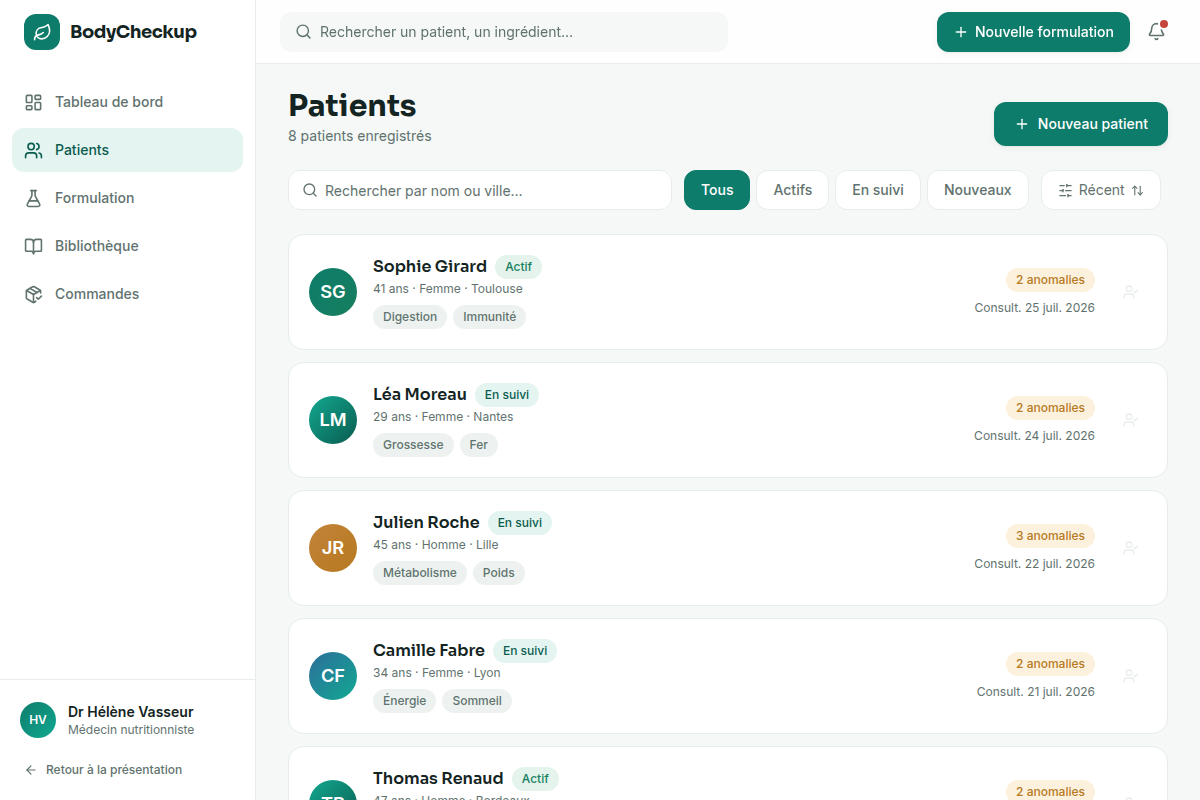
Task: Click the back arrow beside Retour à la présentation
Action: [31, 770]
